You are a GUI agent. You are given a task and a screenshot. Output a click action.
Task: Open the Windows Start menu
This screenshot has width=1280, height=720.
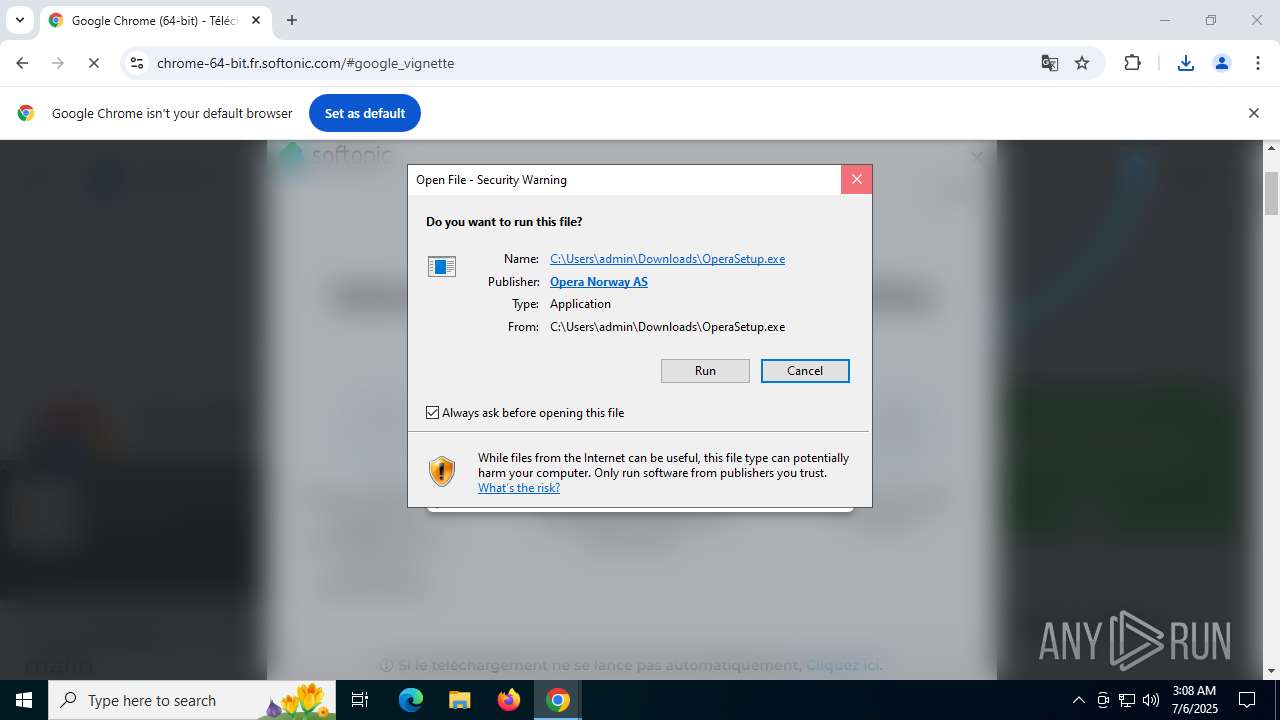[24, 700]
